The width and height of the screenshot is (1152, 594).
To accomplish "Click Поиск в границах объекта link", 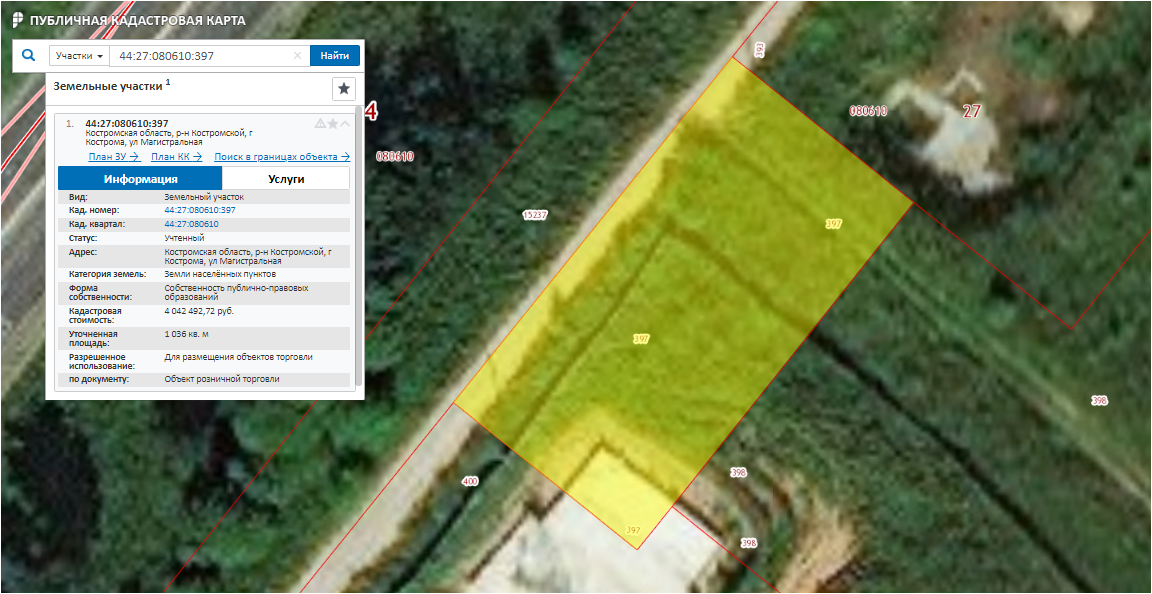I will [x=281, y=157].
